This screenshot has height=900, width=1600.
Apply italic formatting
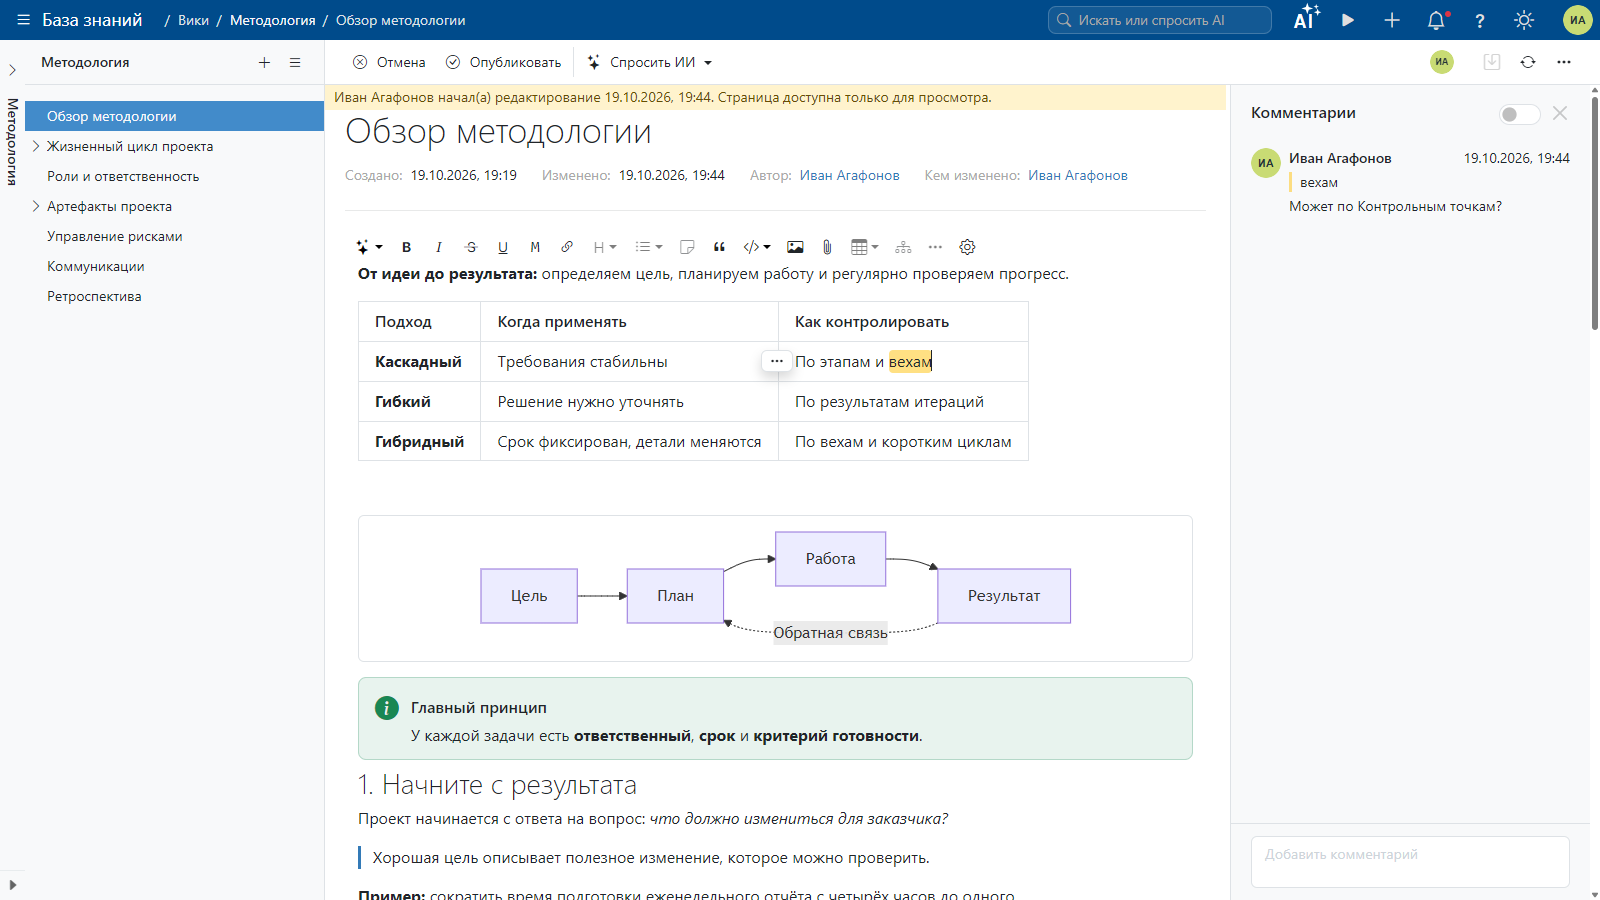pos(438,247)
